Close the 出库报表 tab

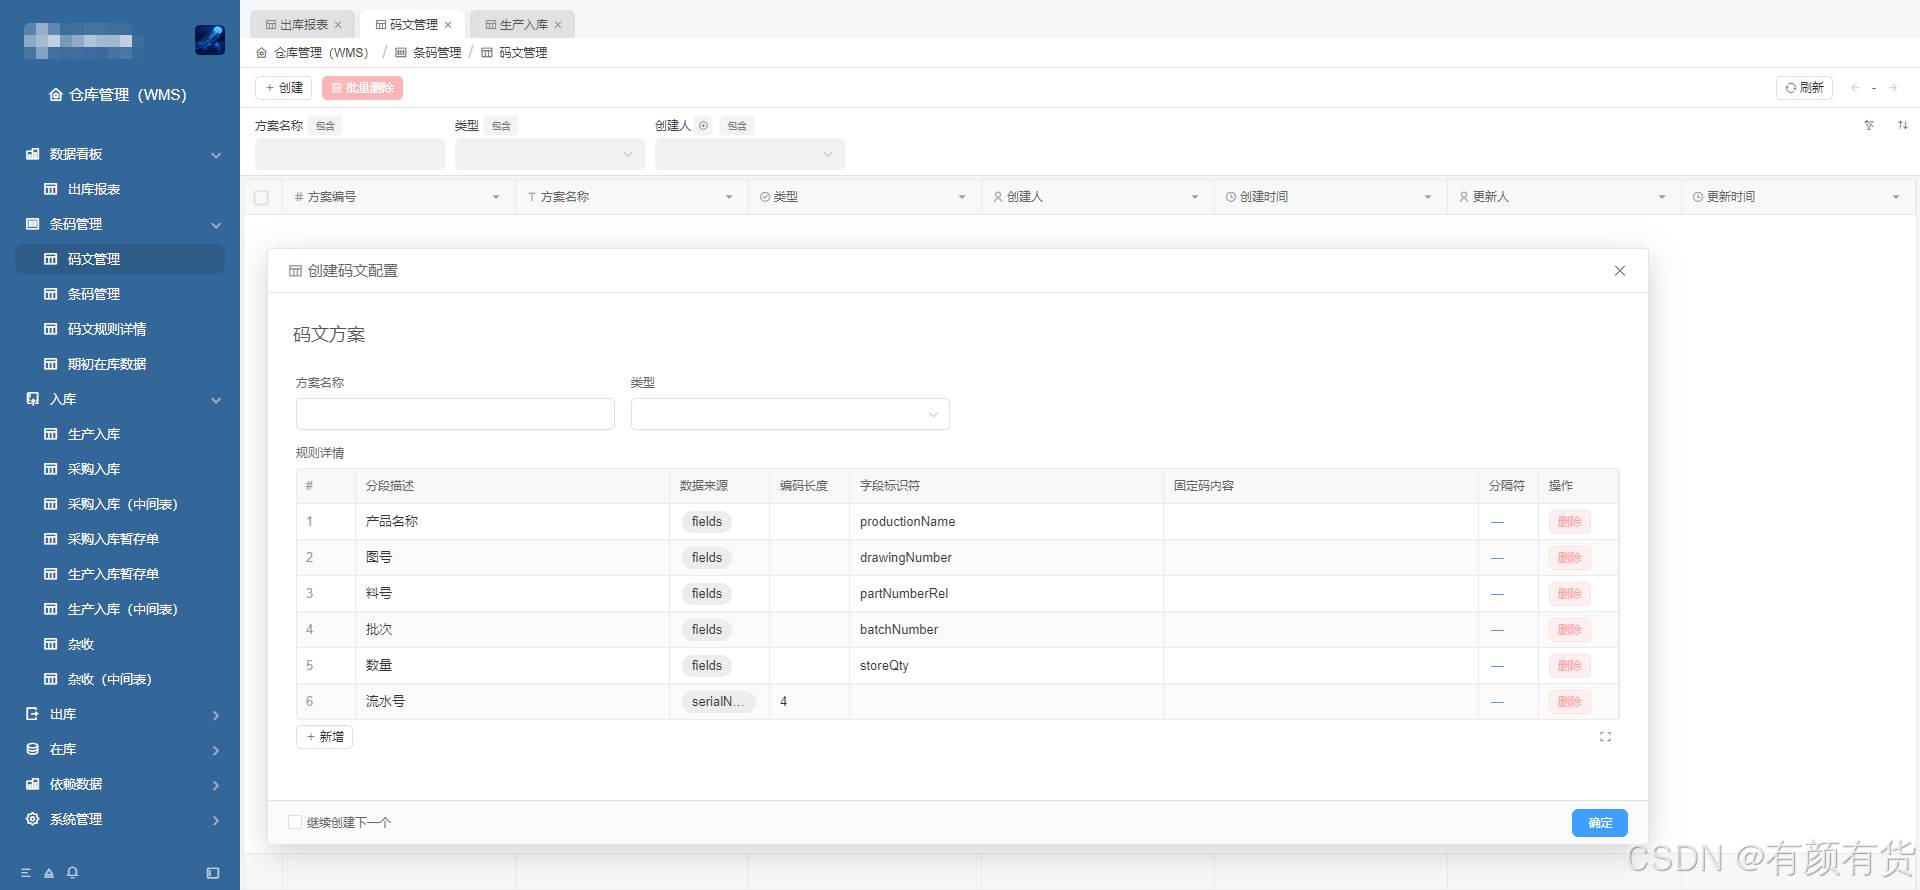(338, 25)
